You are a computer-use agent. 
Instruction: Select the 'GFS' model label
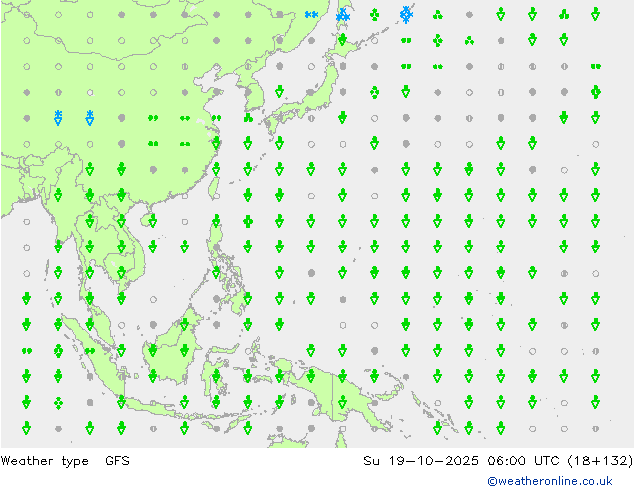pos(117,460)
